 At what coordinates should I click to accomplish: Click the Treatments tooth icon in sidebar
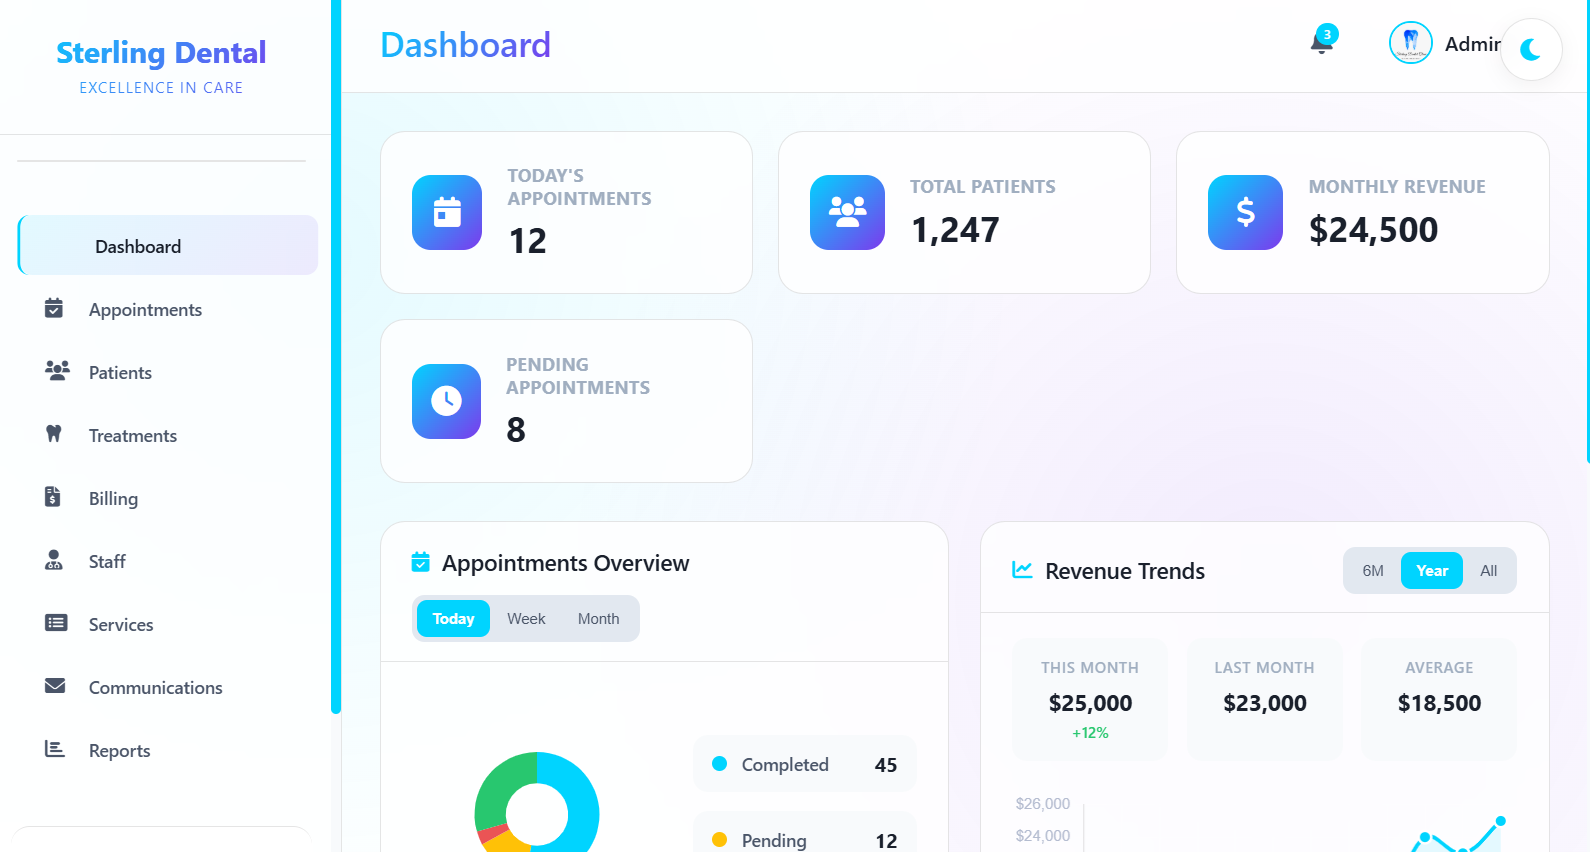54,434
